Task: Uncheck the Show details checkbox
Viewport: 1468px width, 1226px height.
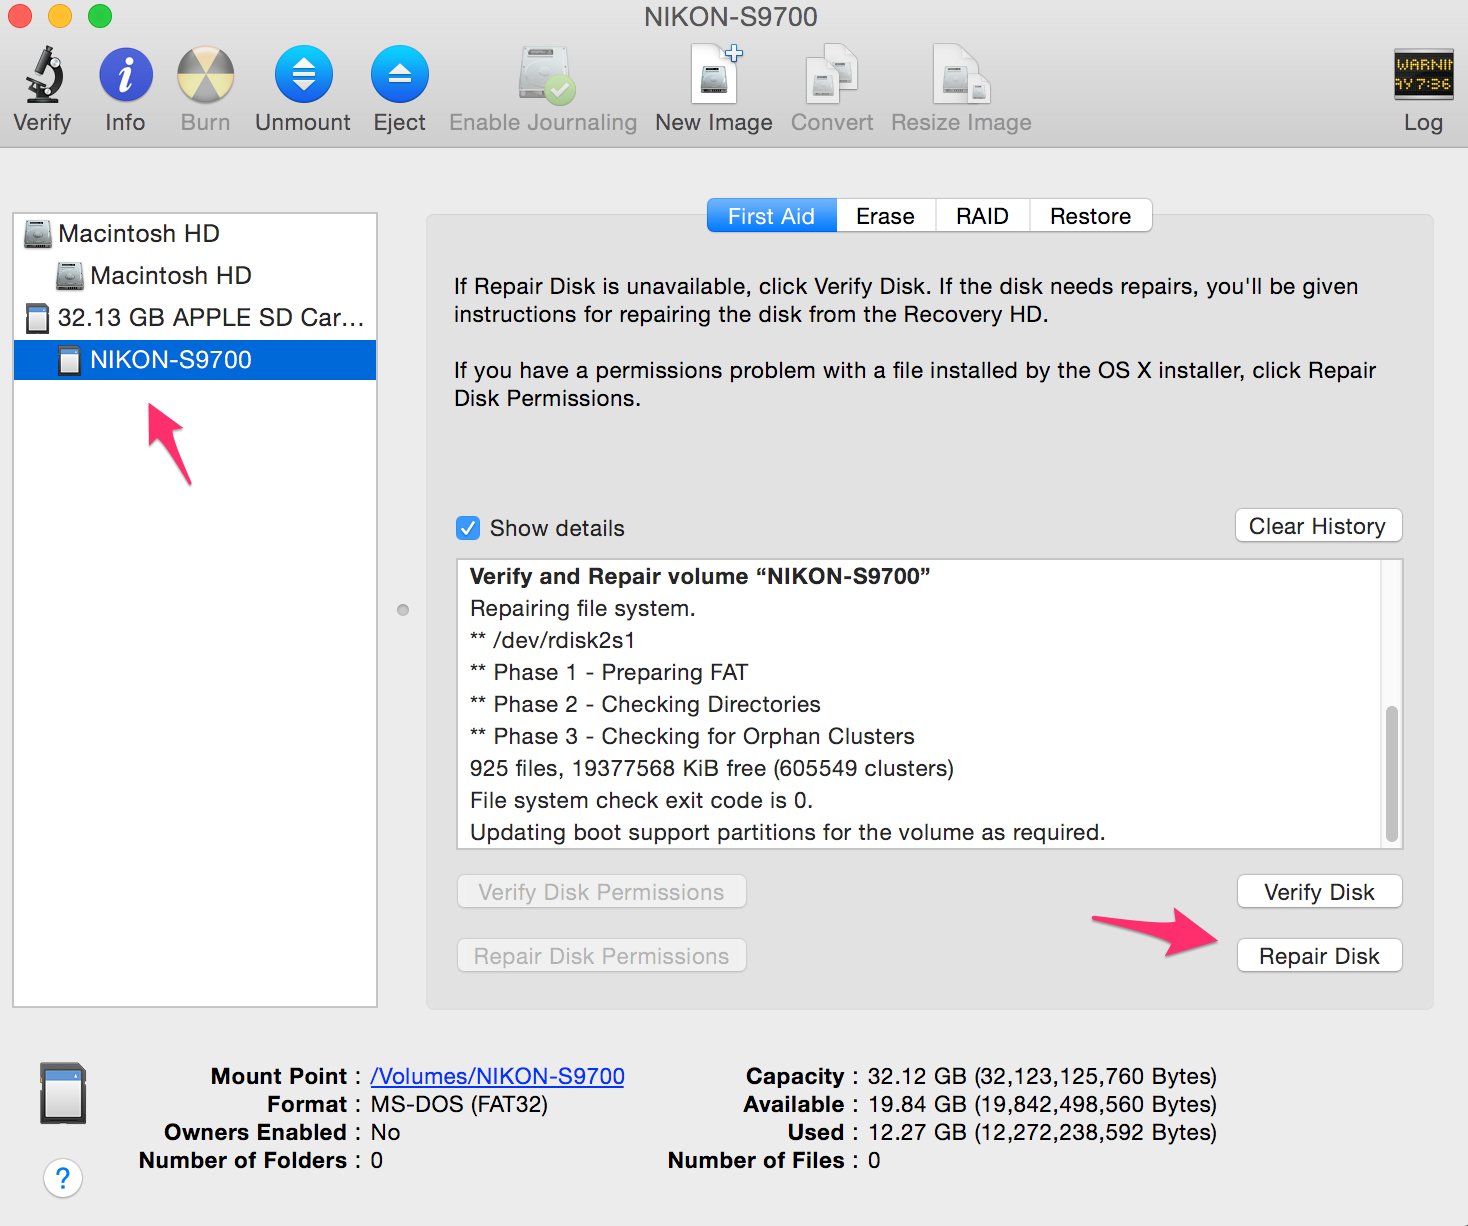Action: (x=468, y=528)
